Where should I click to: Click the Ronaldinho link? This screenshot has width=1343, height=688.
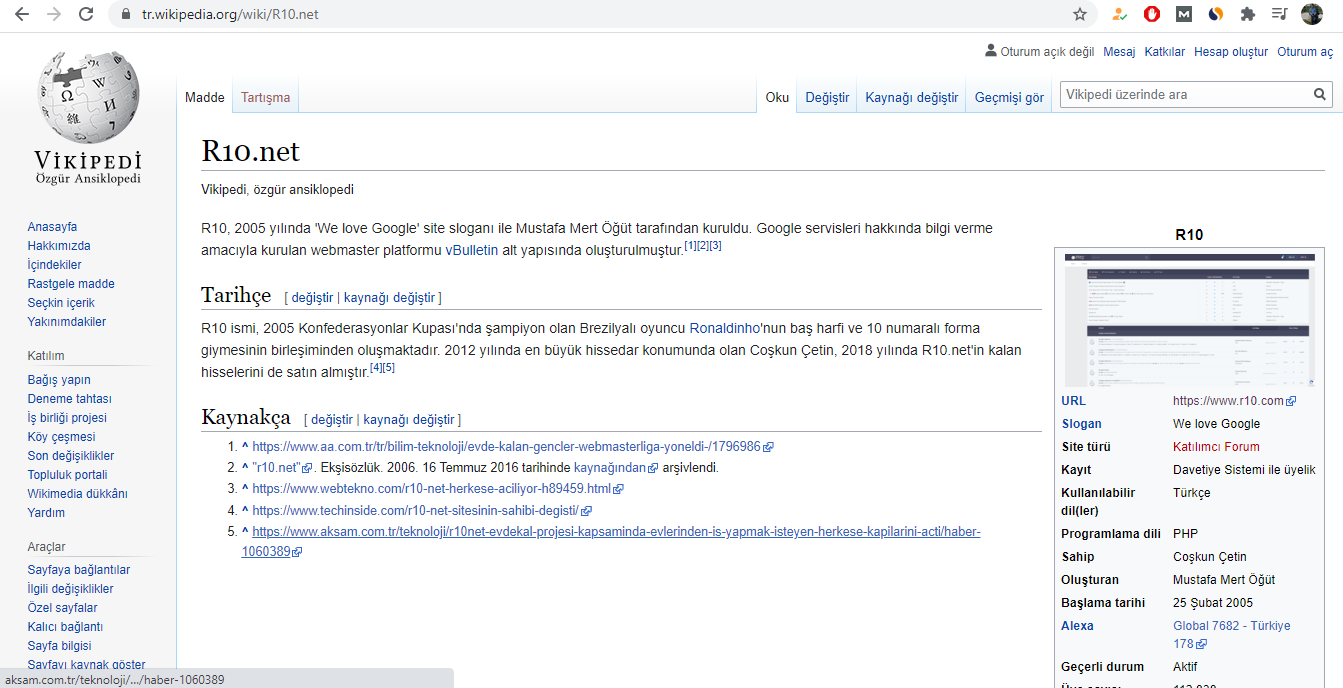(726, 328)
